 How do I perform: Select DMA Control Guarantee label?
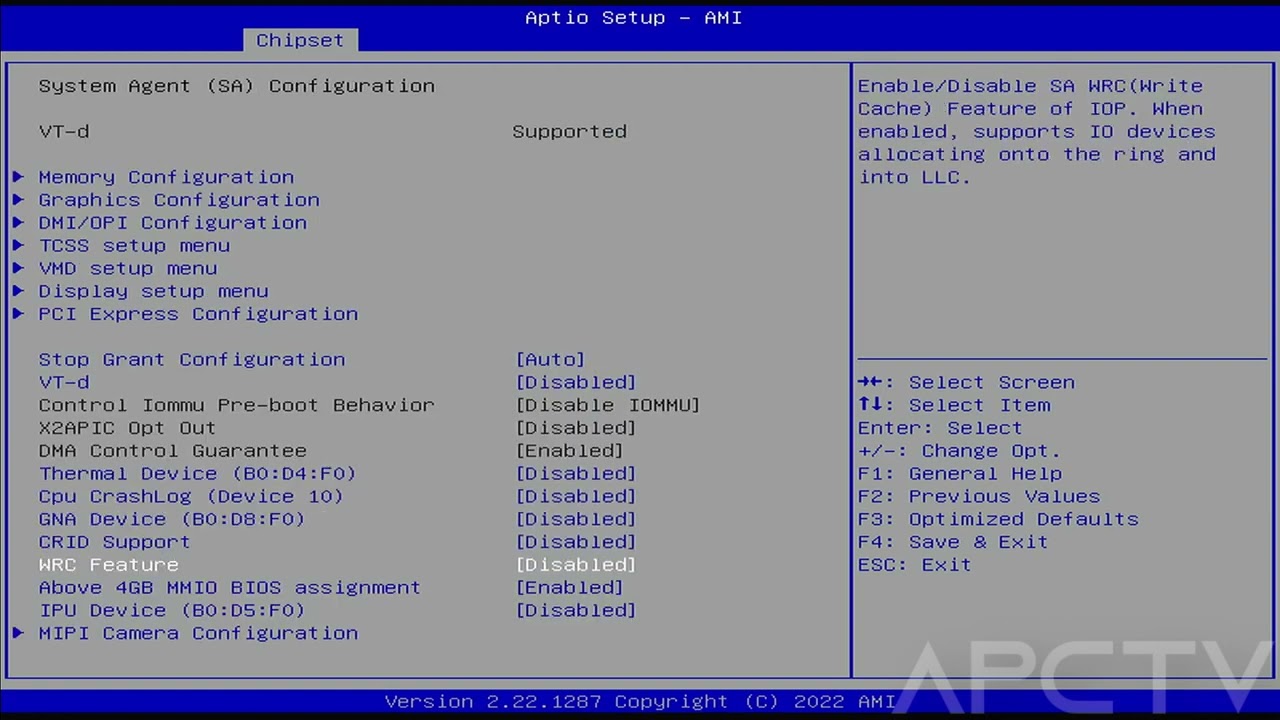(x=173, y=451)
